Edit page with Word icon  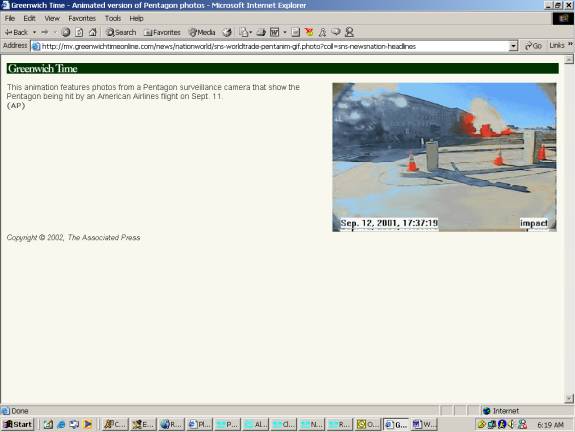tap(274, 32)
